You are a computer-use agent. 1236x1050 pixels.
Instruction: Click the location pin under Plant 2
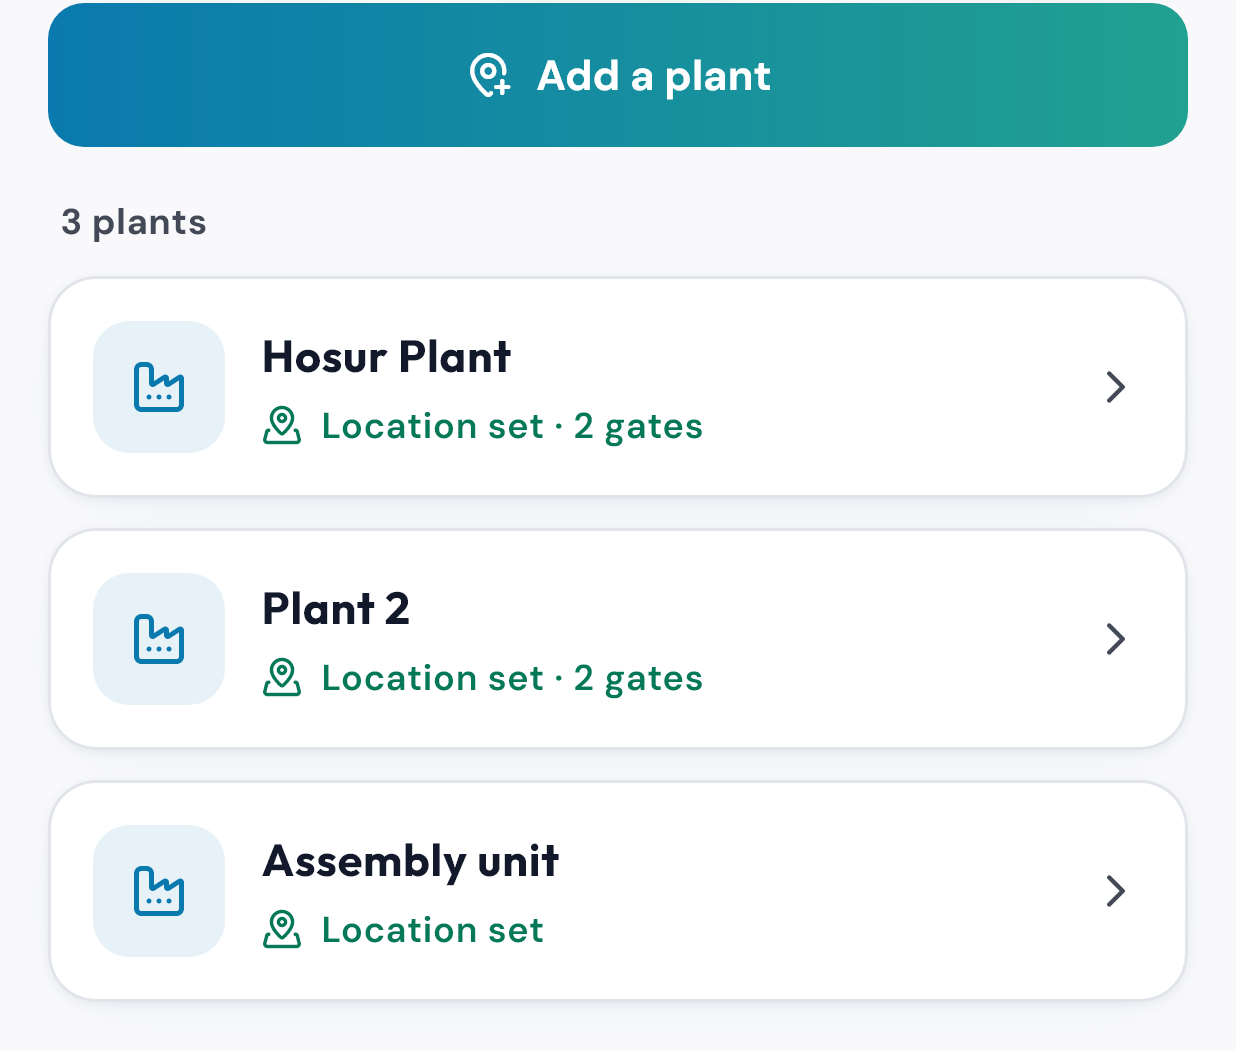[282, 678]
